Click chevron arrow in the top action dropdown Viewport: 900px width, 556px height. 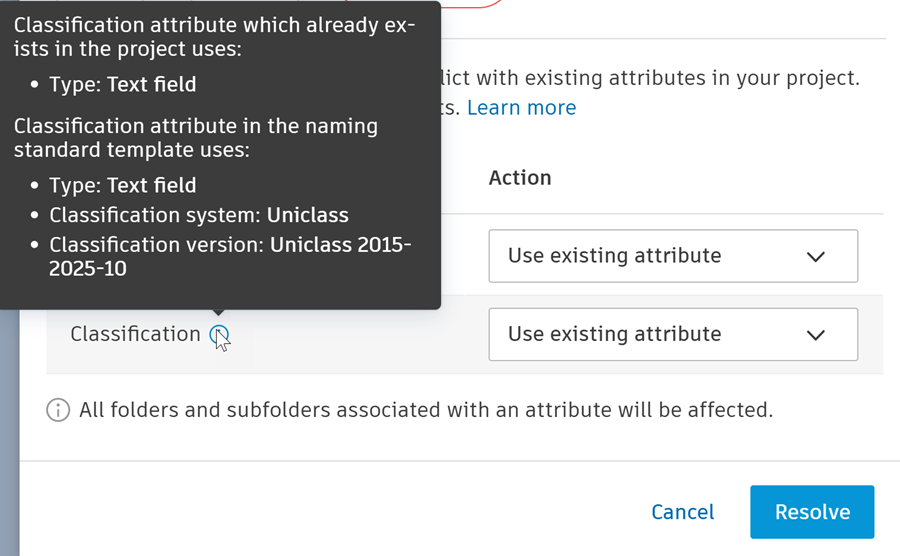coord(815,256)
